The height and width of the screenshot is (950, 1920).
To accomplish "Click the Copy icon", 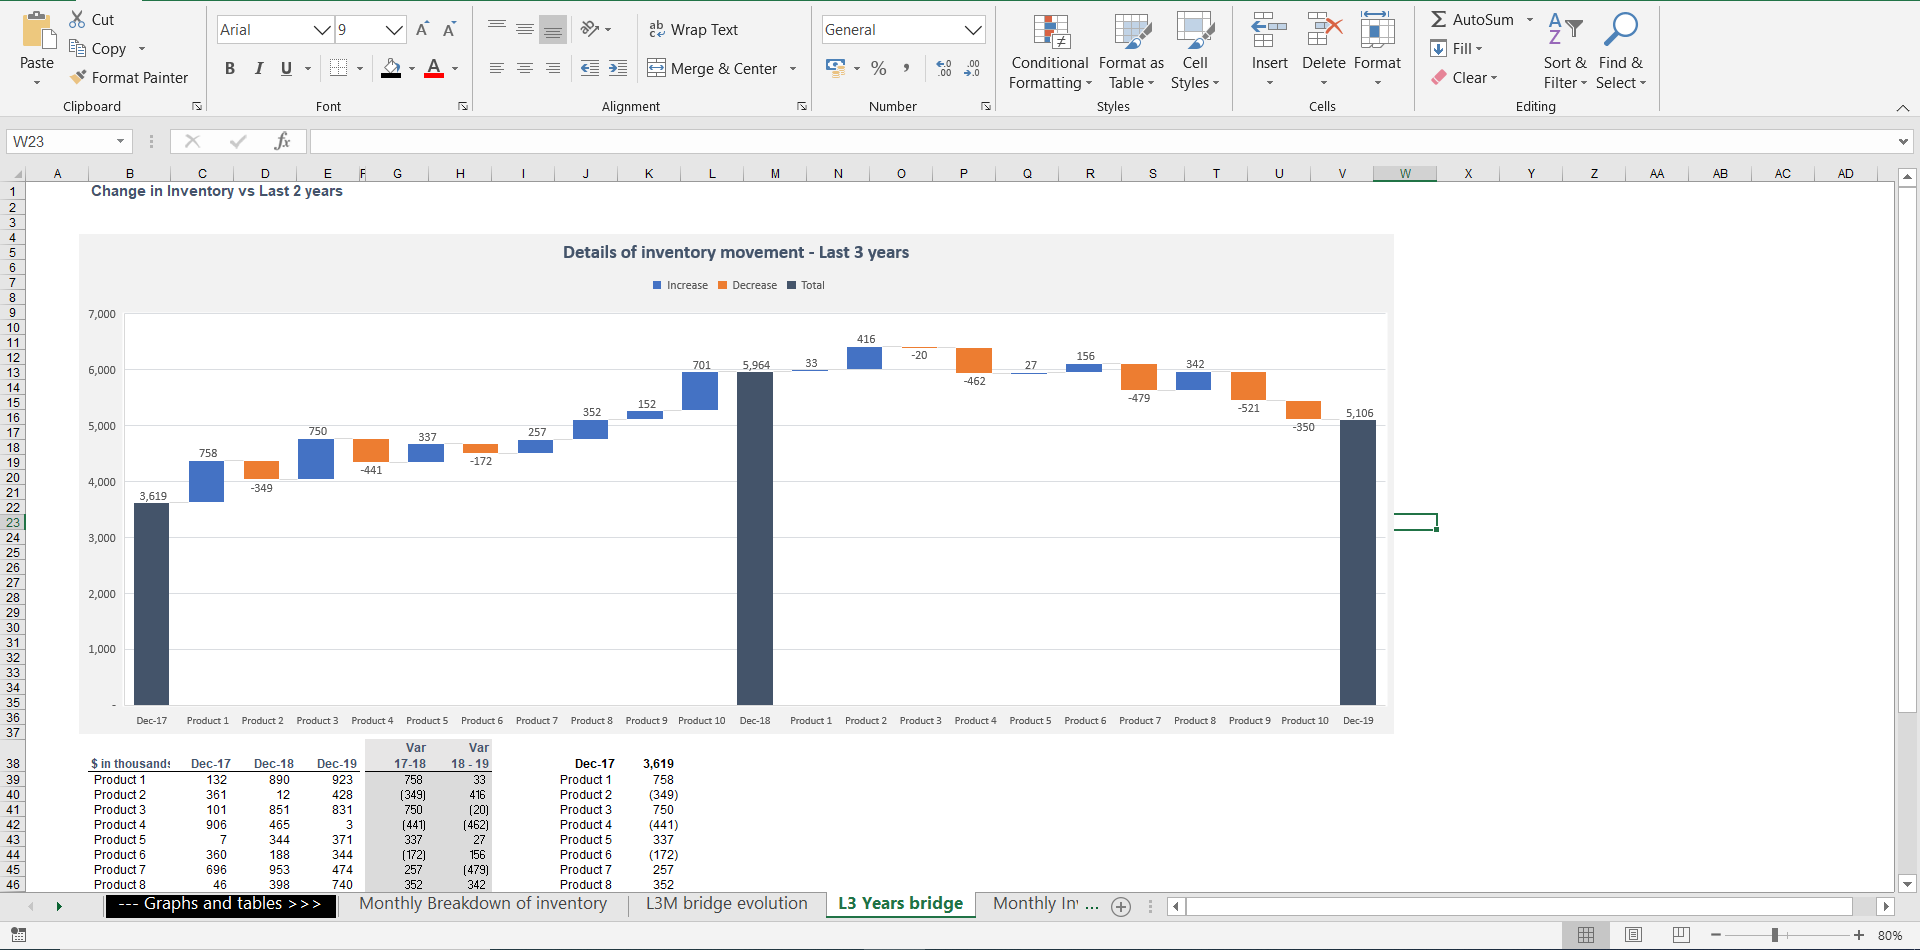I will (77, 48).
